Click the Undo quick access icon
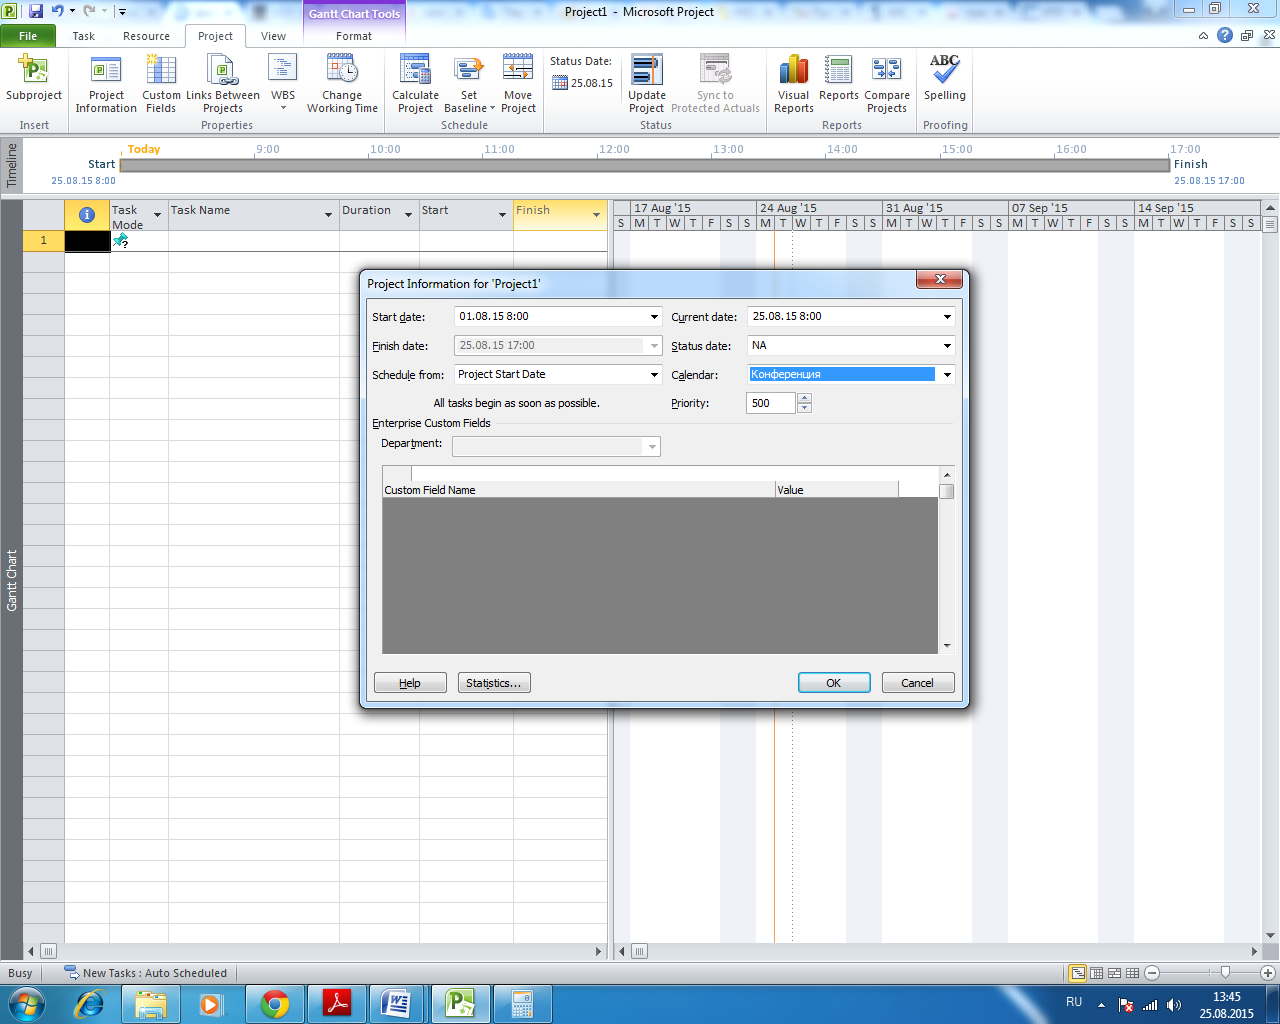The image size is (1280, 1024). pos(57,11)
